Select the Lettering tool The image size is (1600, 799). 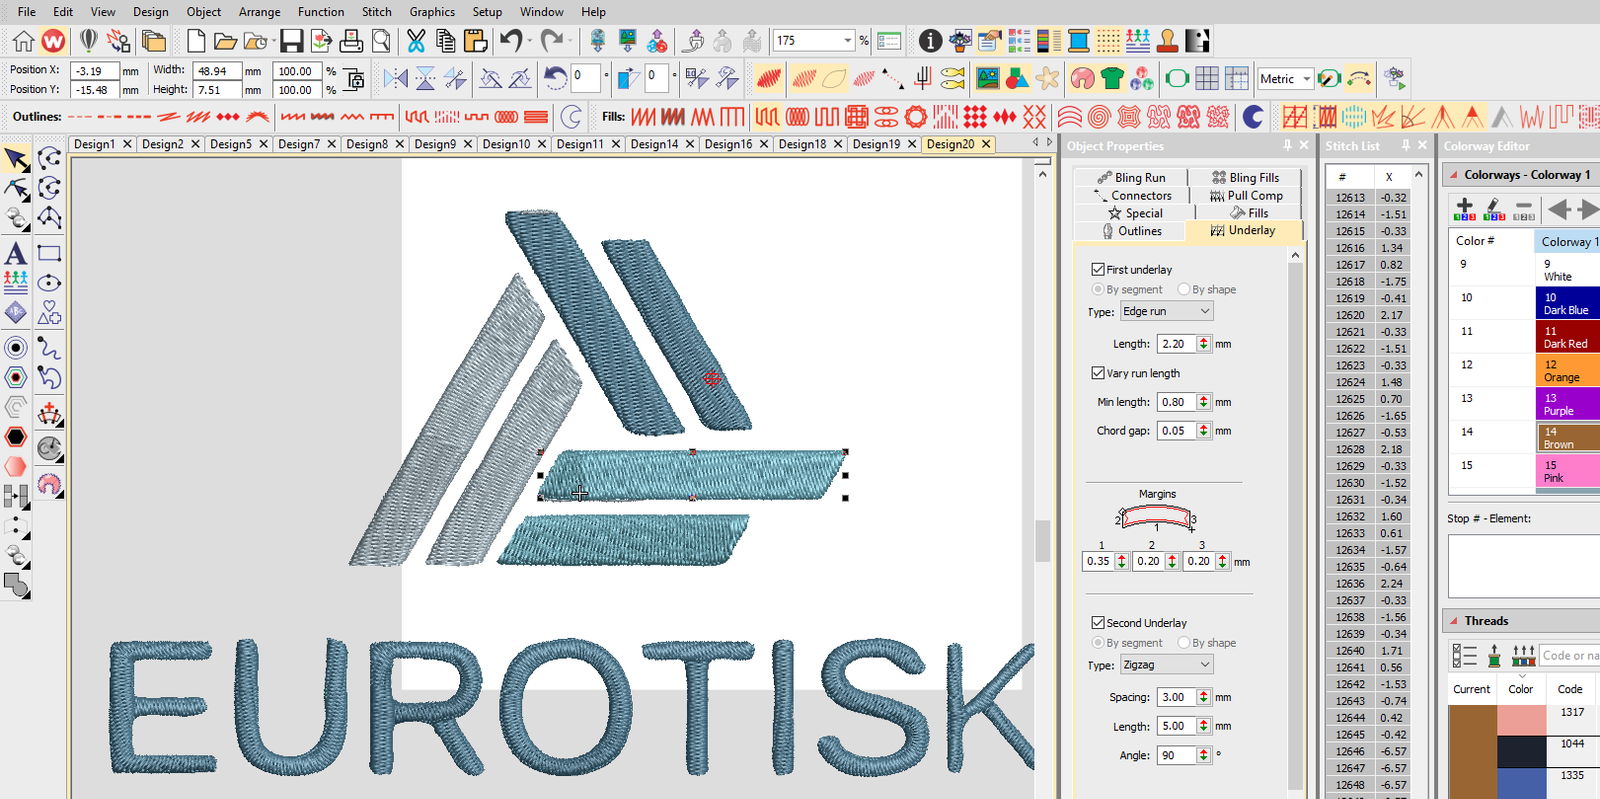point(16,253)
